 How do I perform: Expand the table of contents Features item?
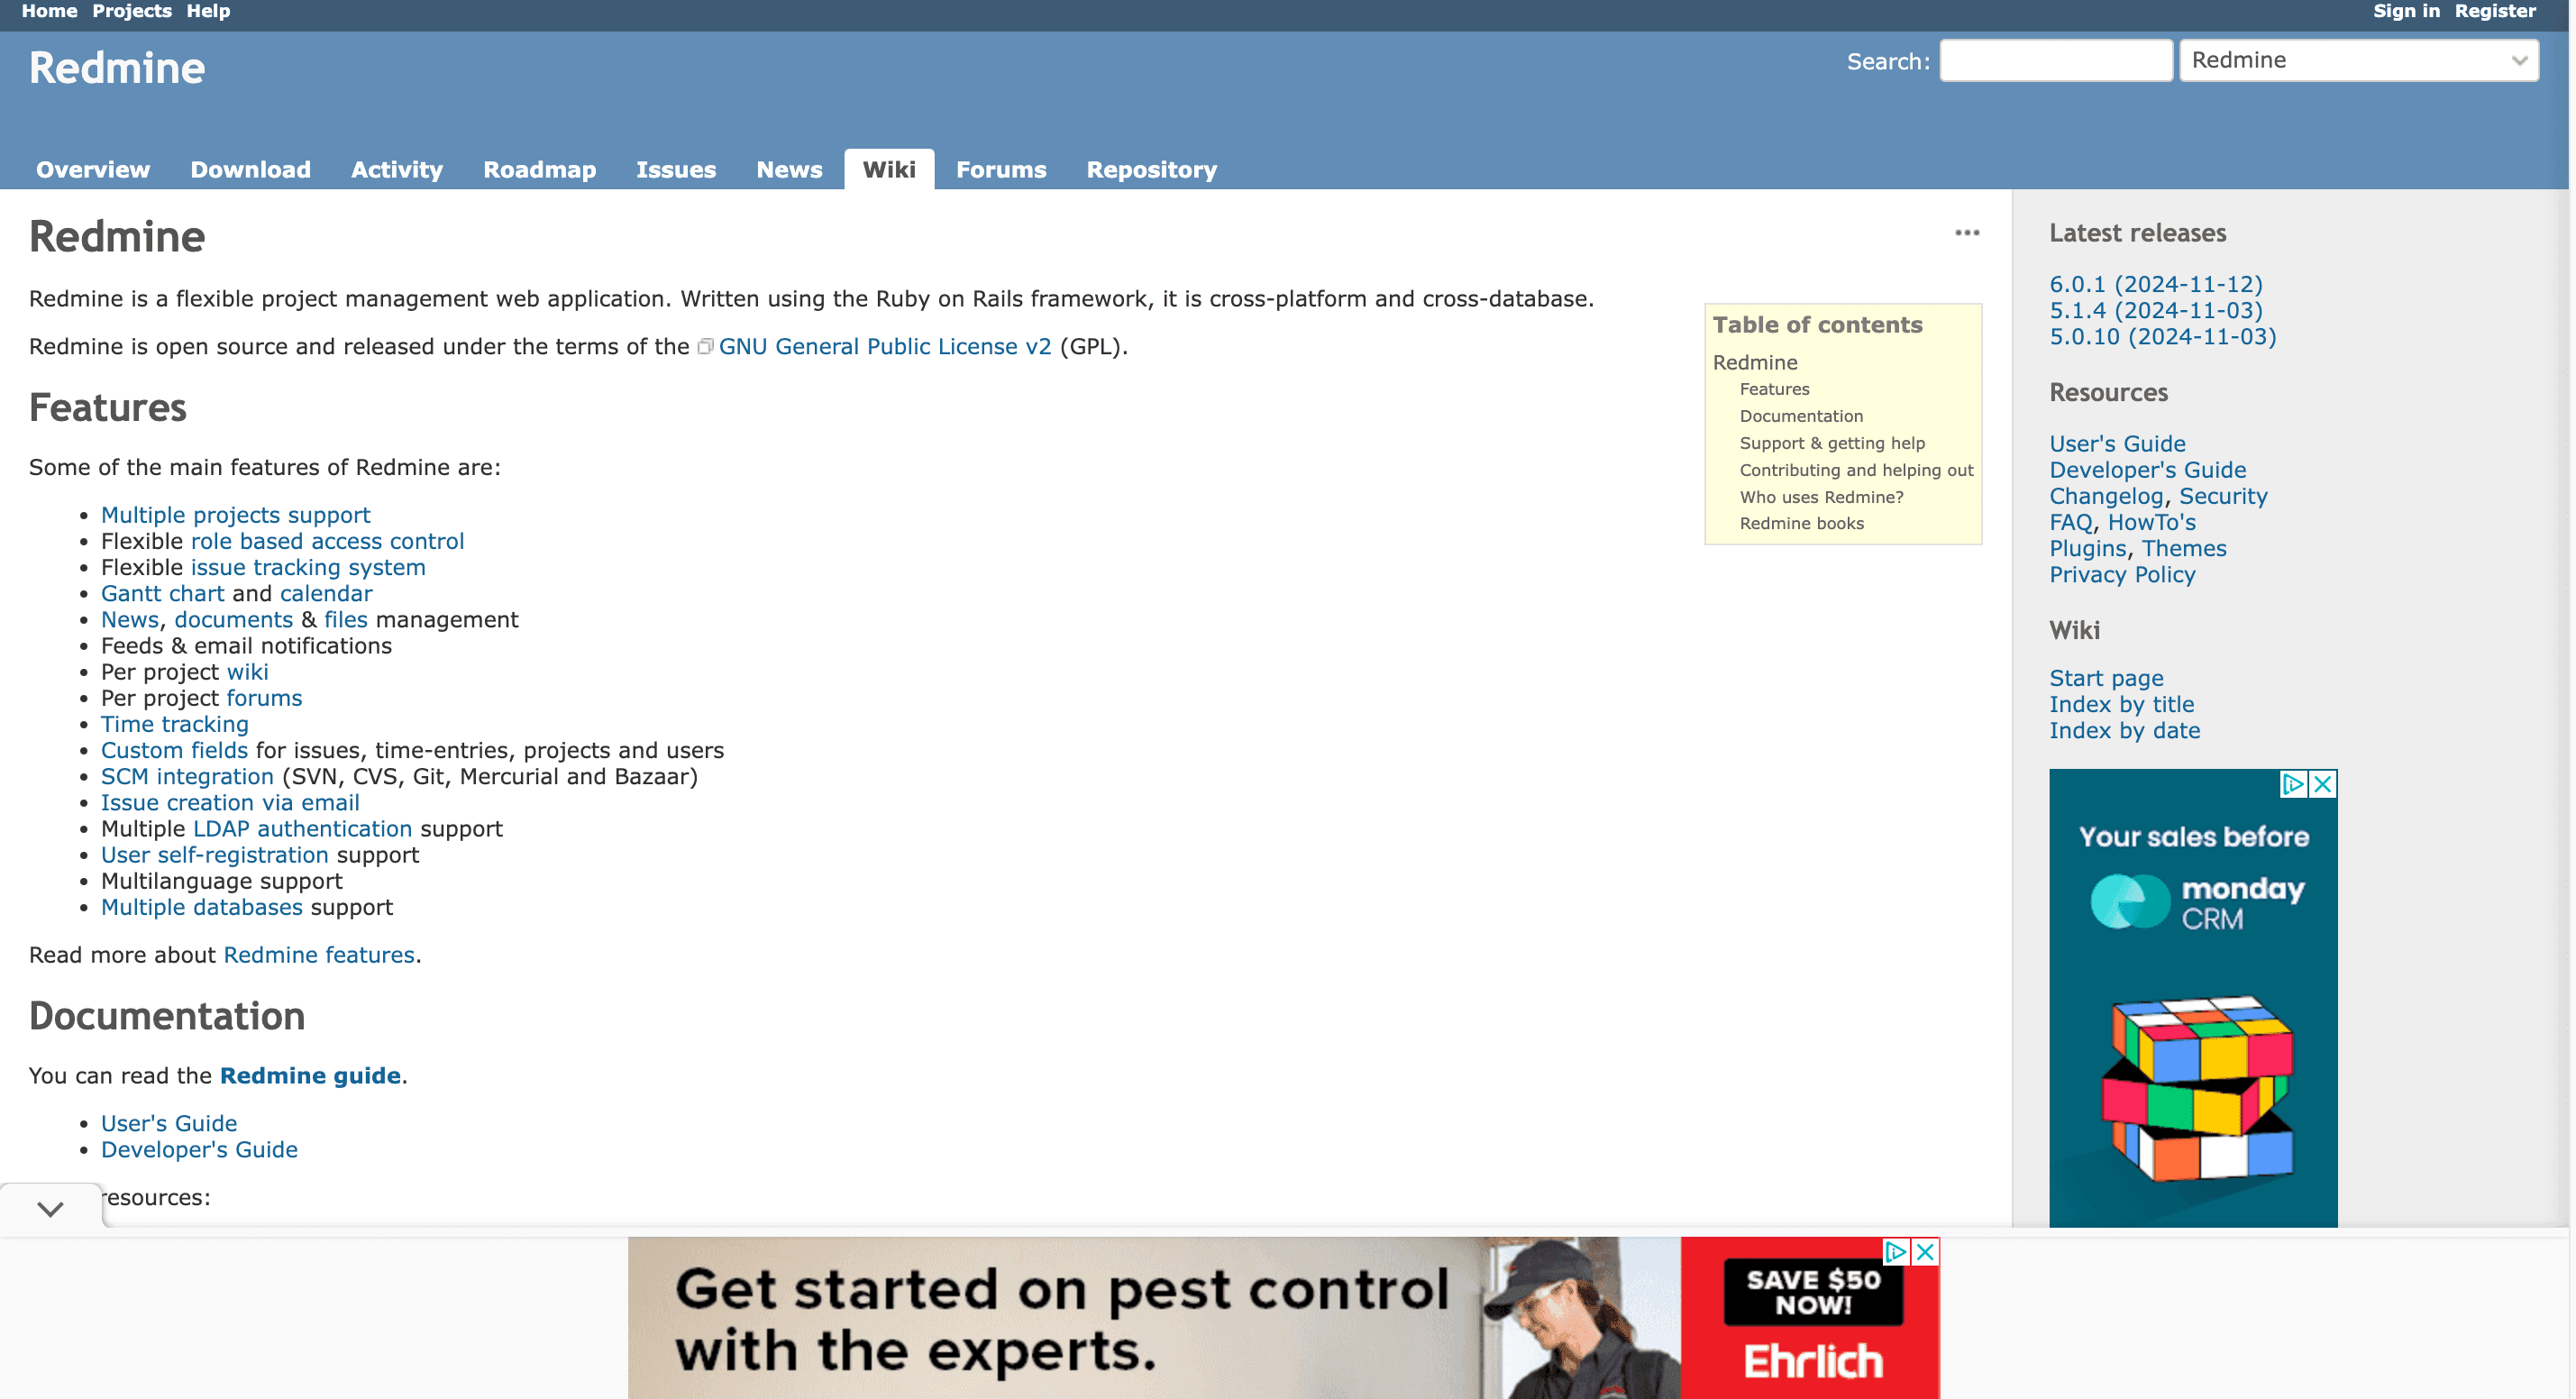tap(1774, 388)
